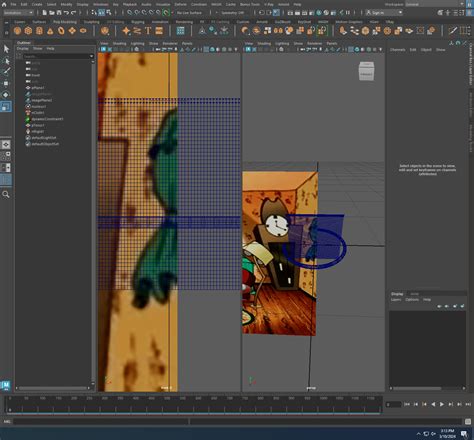Open the Deform menu
The height and width of the screenshot is (440, 474).
click(181, 4)
